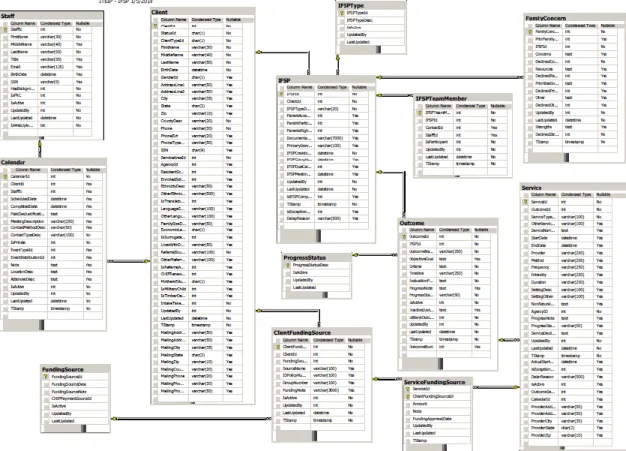Click the Calendar table title bar

[53, 162]
